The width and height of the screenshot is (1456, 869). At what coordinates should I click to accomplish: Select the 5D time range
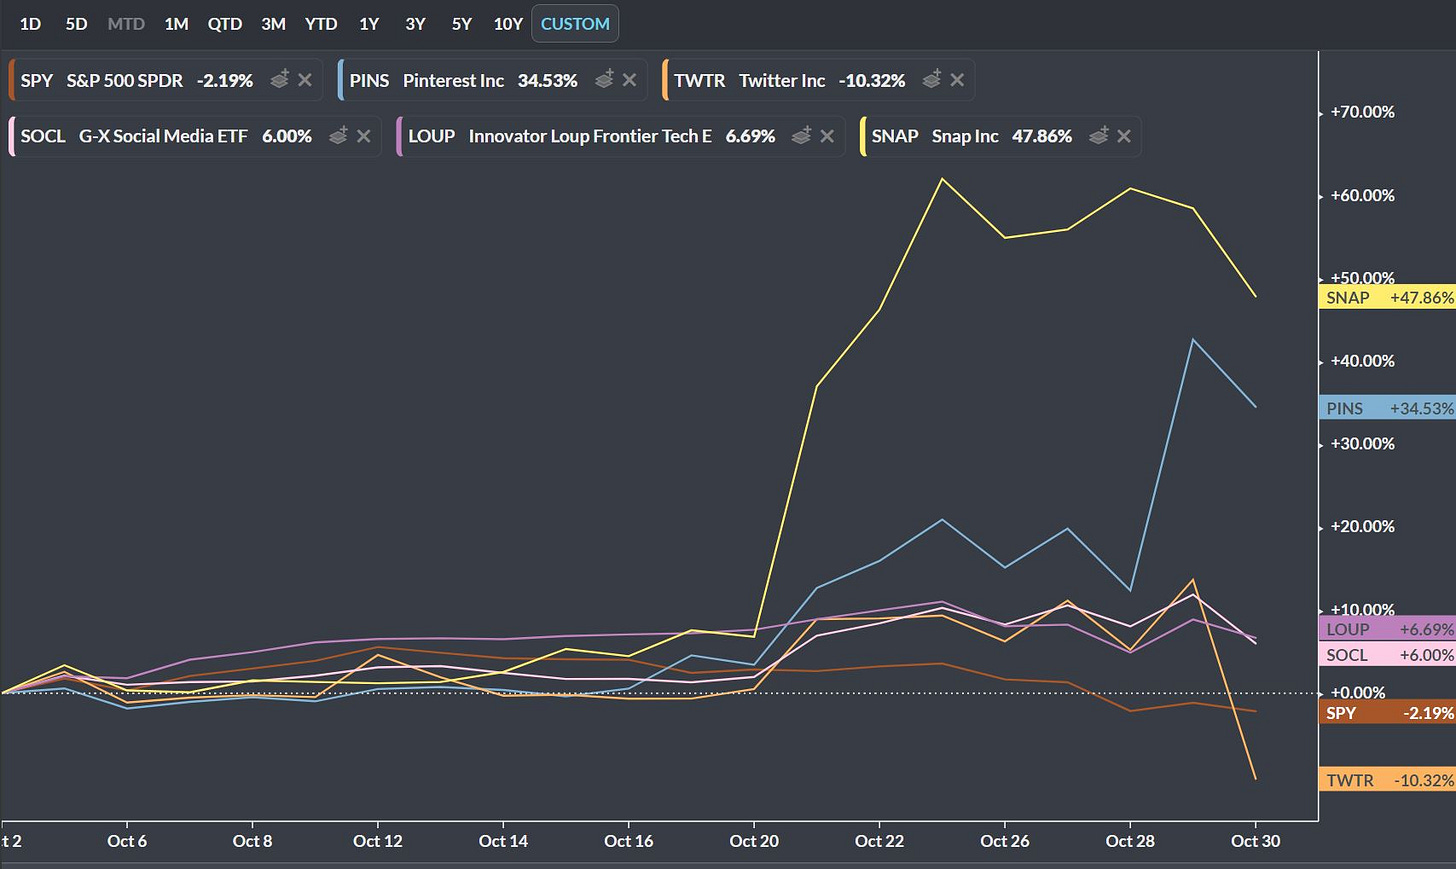[x=76, y=24]
